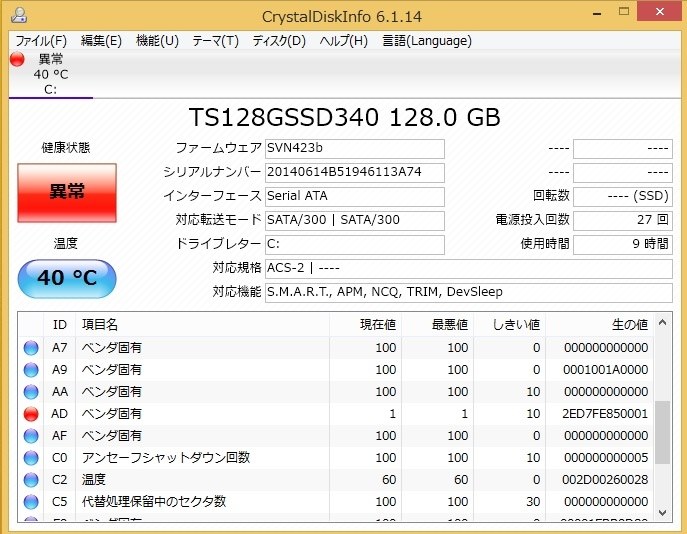Viewport: 687px width, 534px height.
Task: Click the 対応規格 field ACS-2
Action: pyautogui.click(x=469, y=269)
